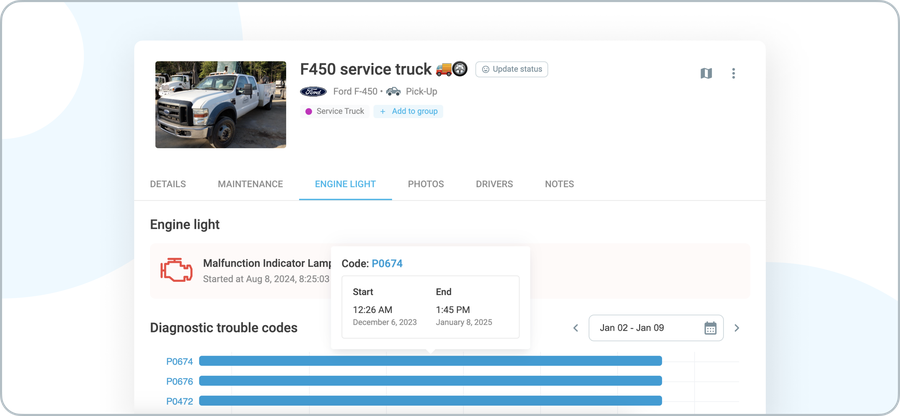Click the calendar icon in date picker
This screenshot has width=900, height=416.
tap(710, 328)
